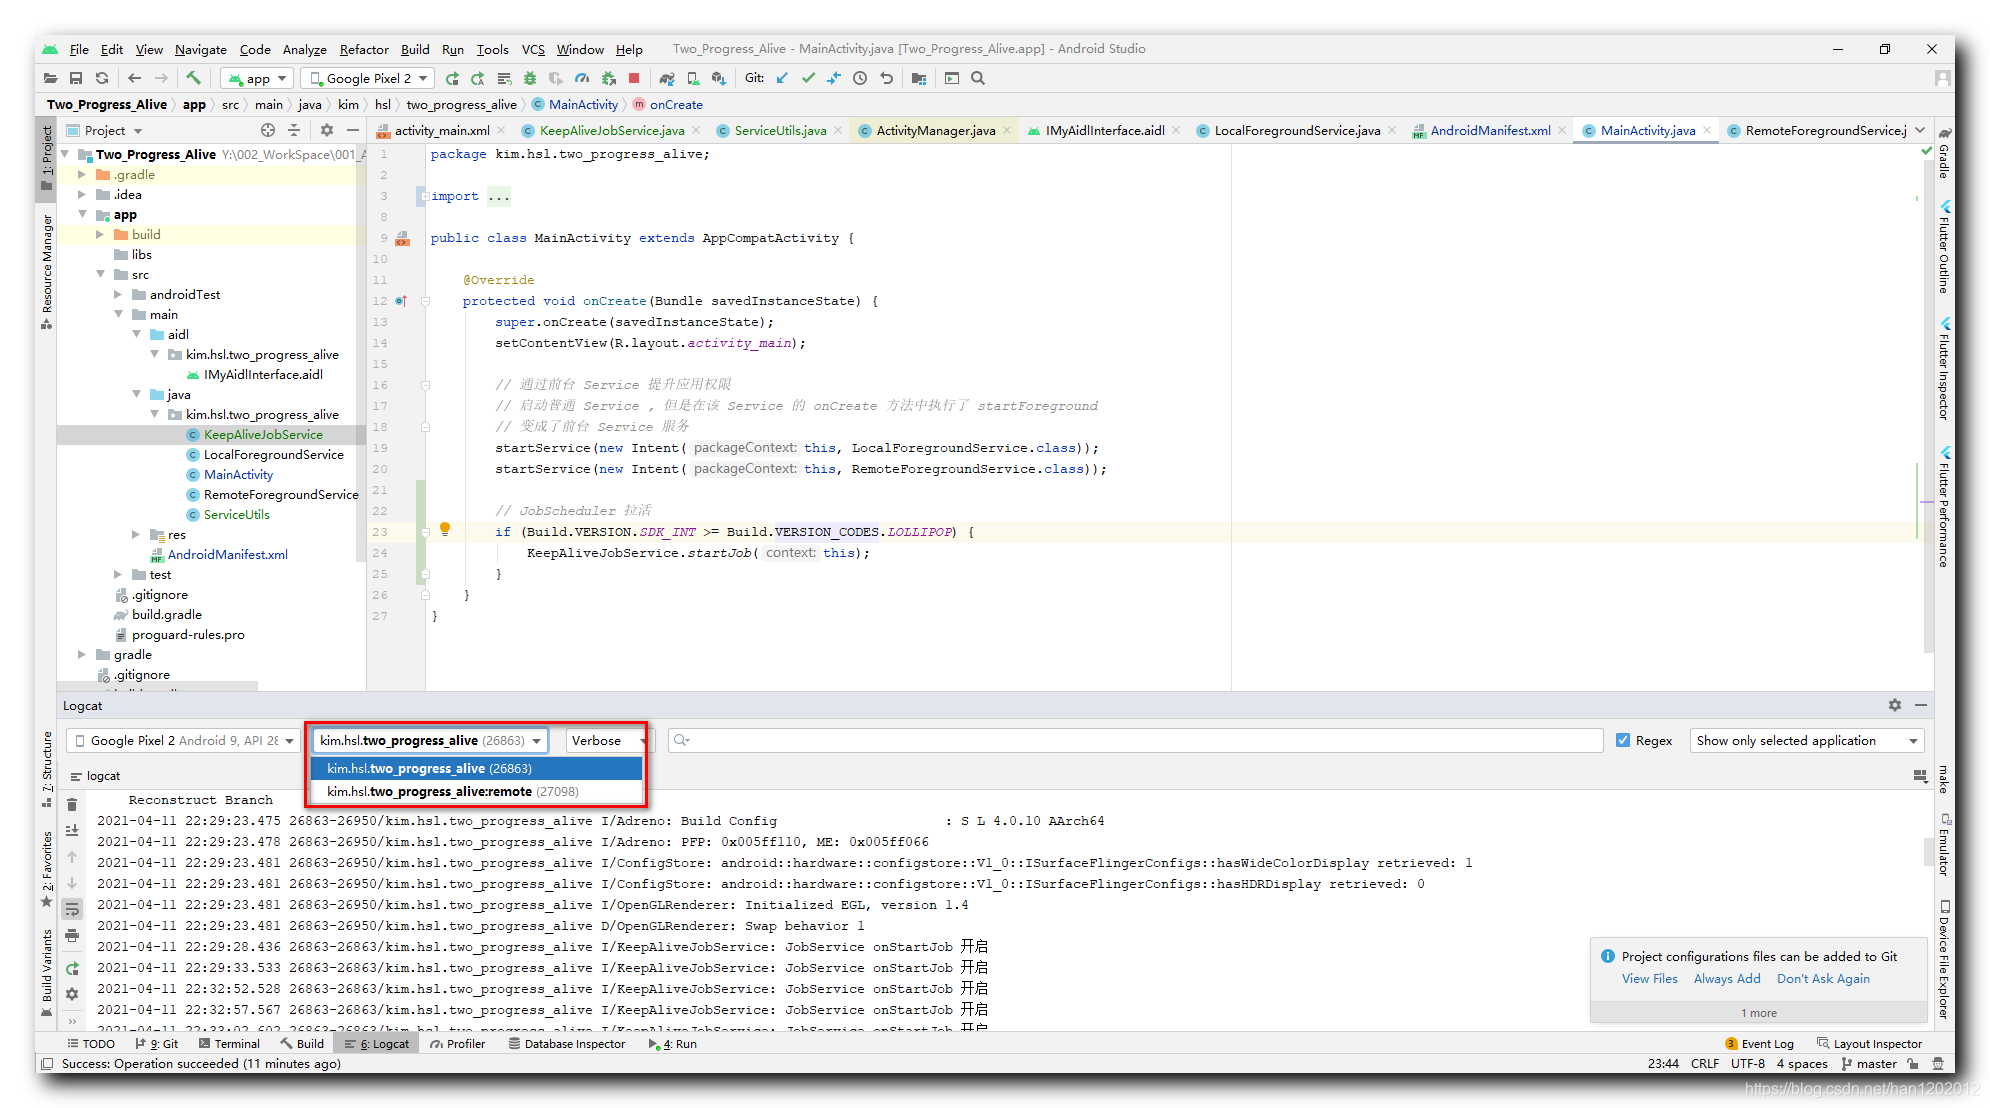Toggle Soft-Wrap in logcat
1990x1108 pixels.
[x=72, y=910]
